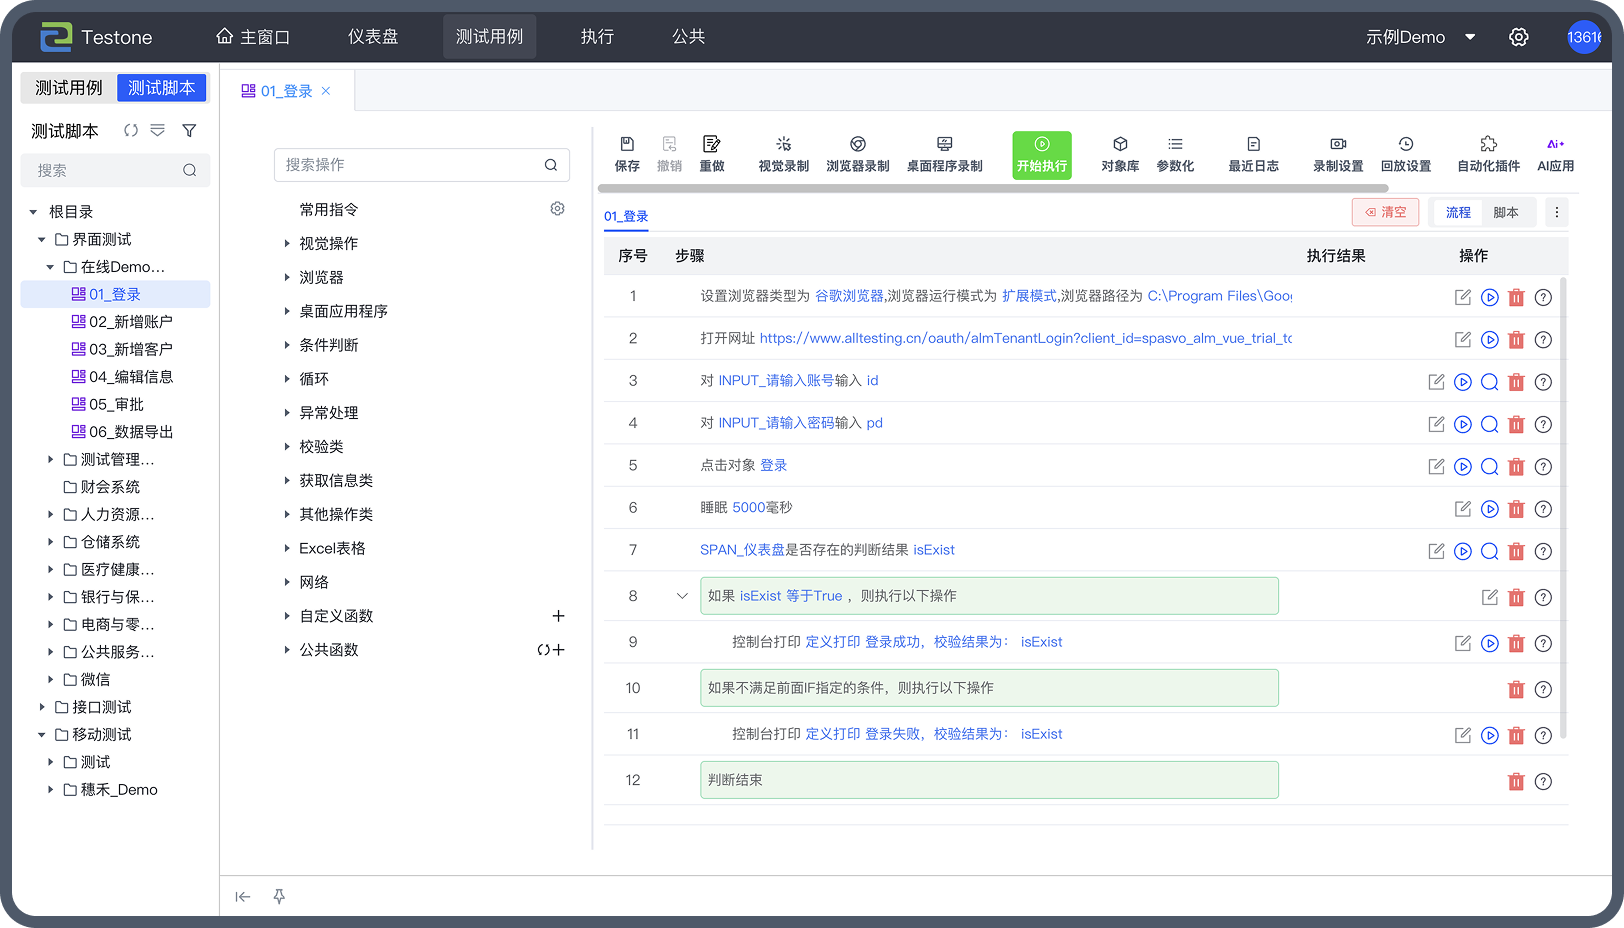Open recent logs (最近日志)
This screenshot has height=928, width=1624.
tap(1253, 154)
